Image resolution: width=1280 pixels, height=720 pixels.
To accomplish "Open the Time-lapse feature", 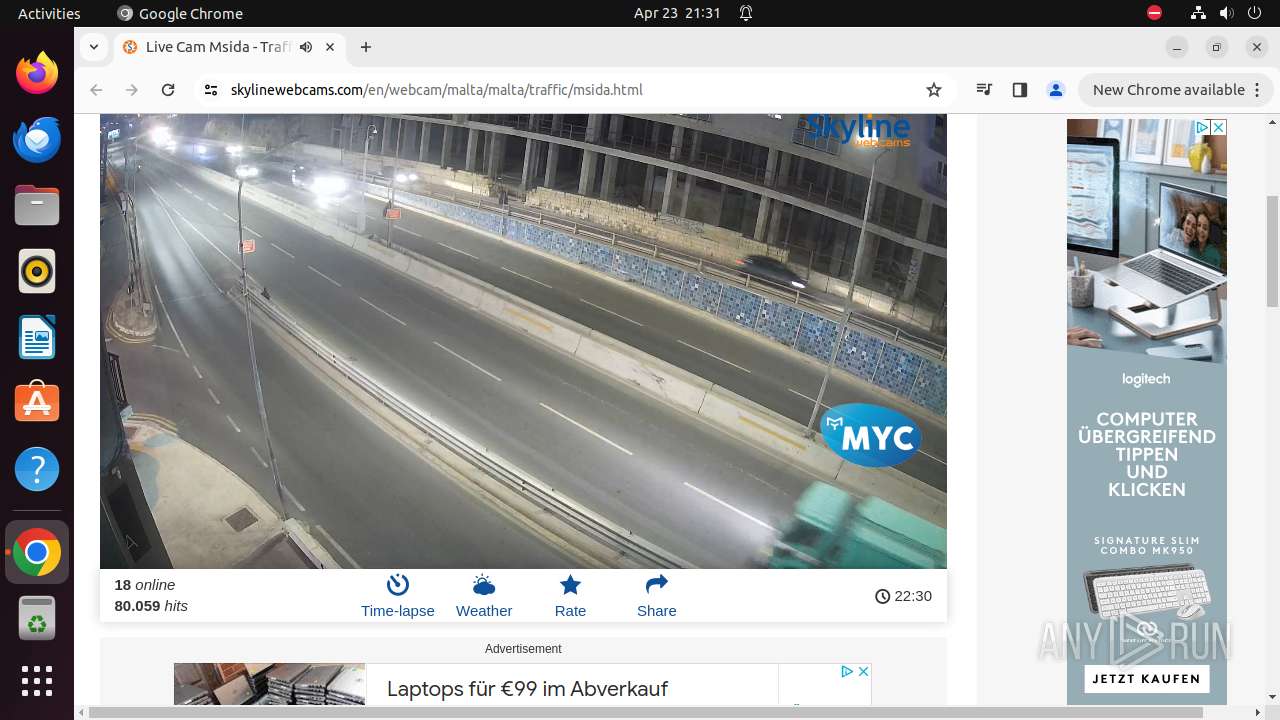I will pos(398,597).
